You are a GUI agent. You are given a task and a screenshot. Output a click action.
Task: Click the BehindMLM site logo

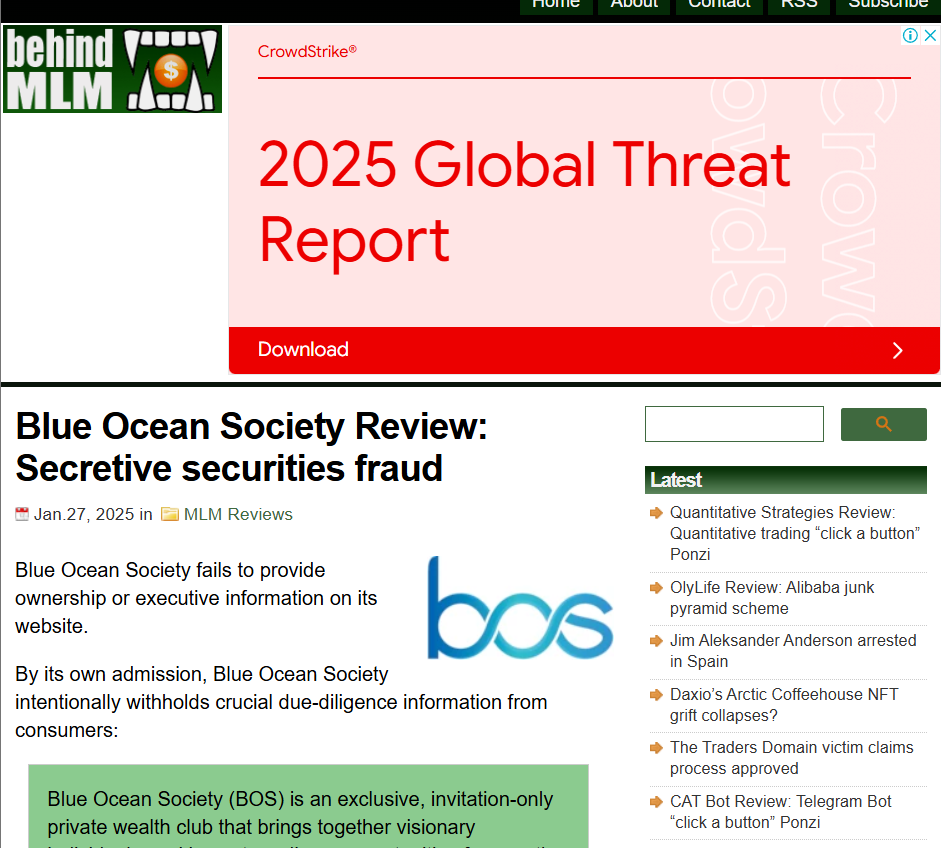coord(112,69)
